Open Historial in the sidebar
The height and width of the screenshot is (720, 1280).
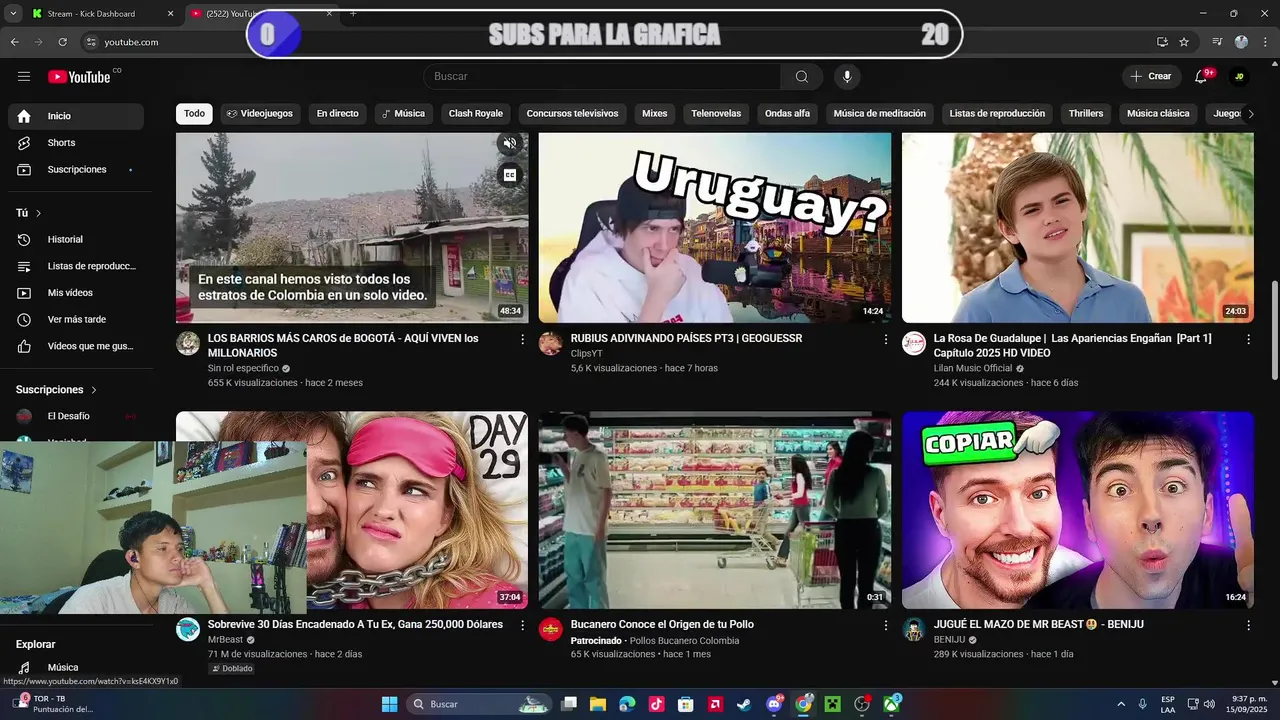[76, 240]
